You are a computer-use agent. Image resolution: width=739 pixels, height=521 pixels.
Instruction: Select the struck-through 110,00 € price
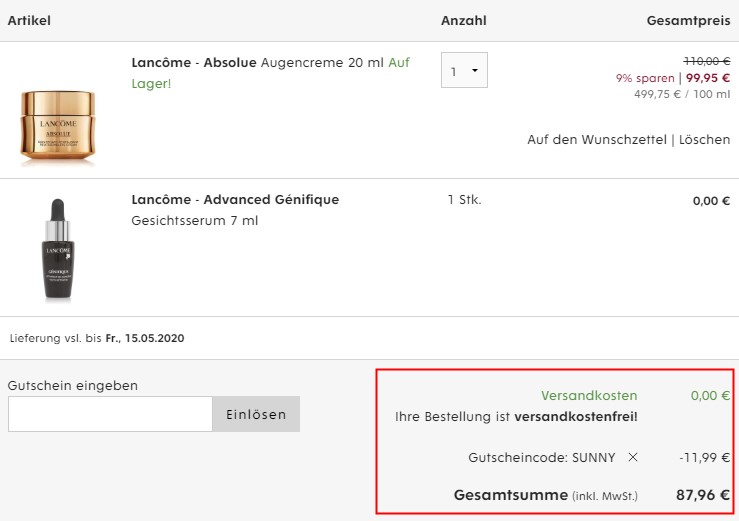[707, 61]
